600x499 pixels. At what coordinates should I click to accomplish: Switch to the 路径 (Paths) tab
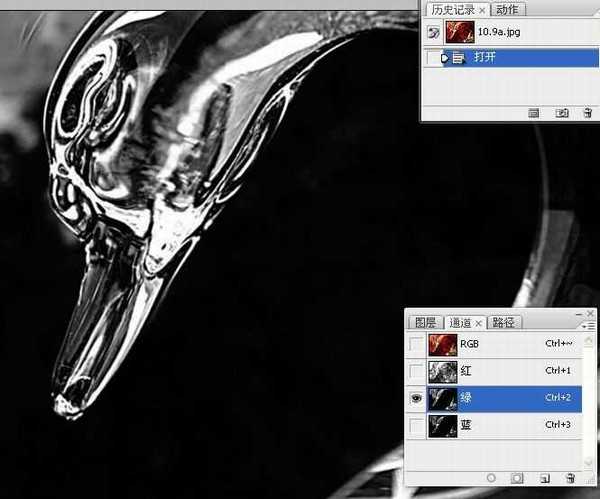tap(505, 322)
